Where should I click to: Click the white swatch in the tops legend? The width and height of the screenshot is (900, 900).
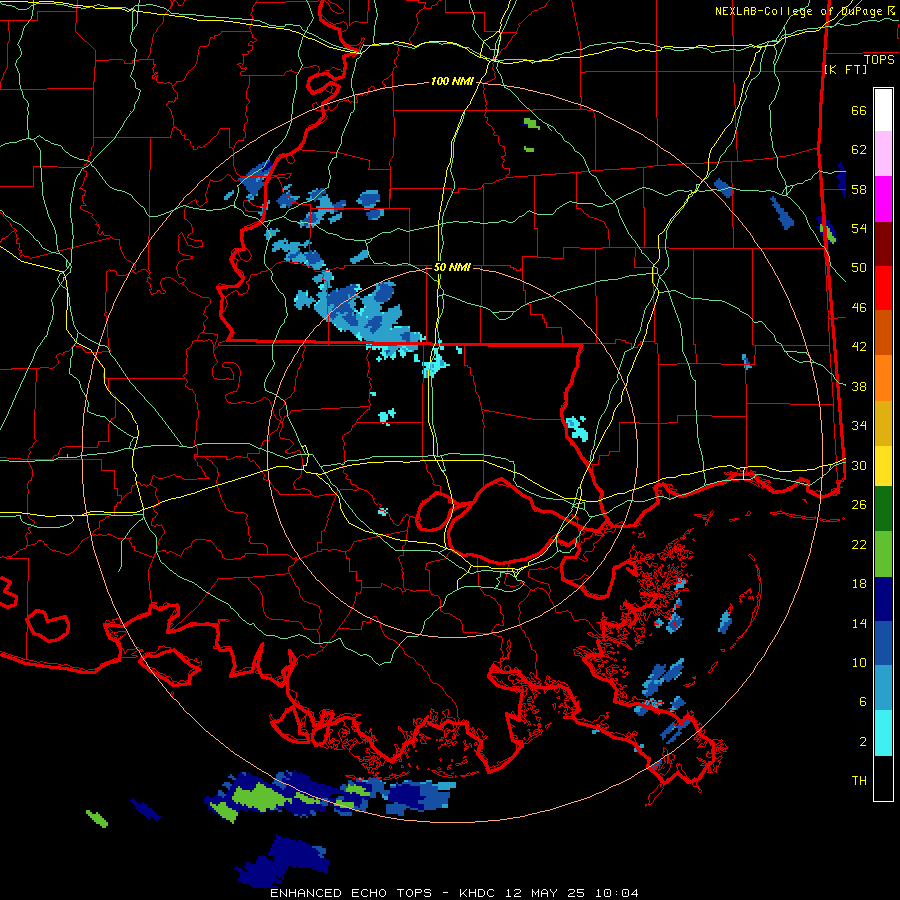click(883, 110)
